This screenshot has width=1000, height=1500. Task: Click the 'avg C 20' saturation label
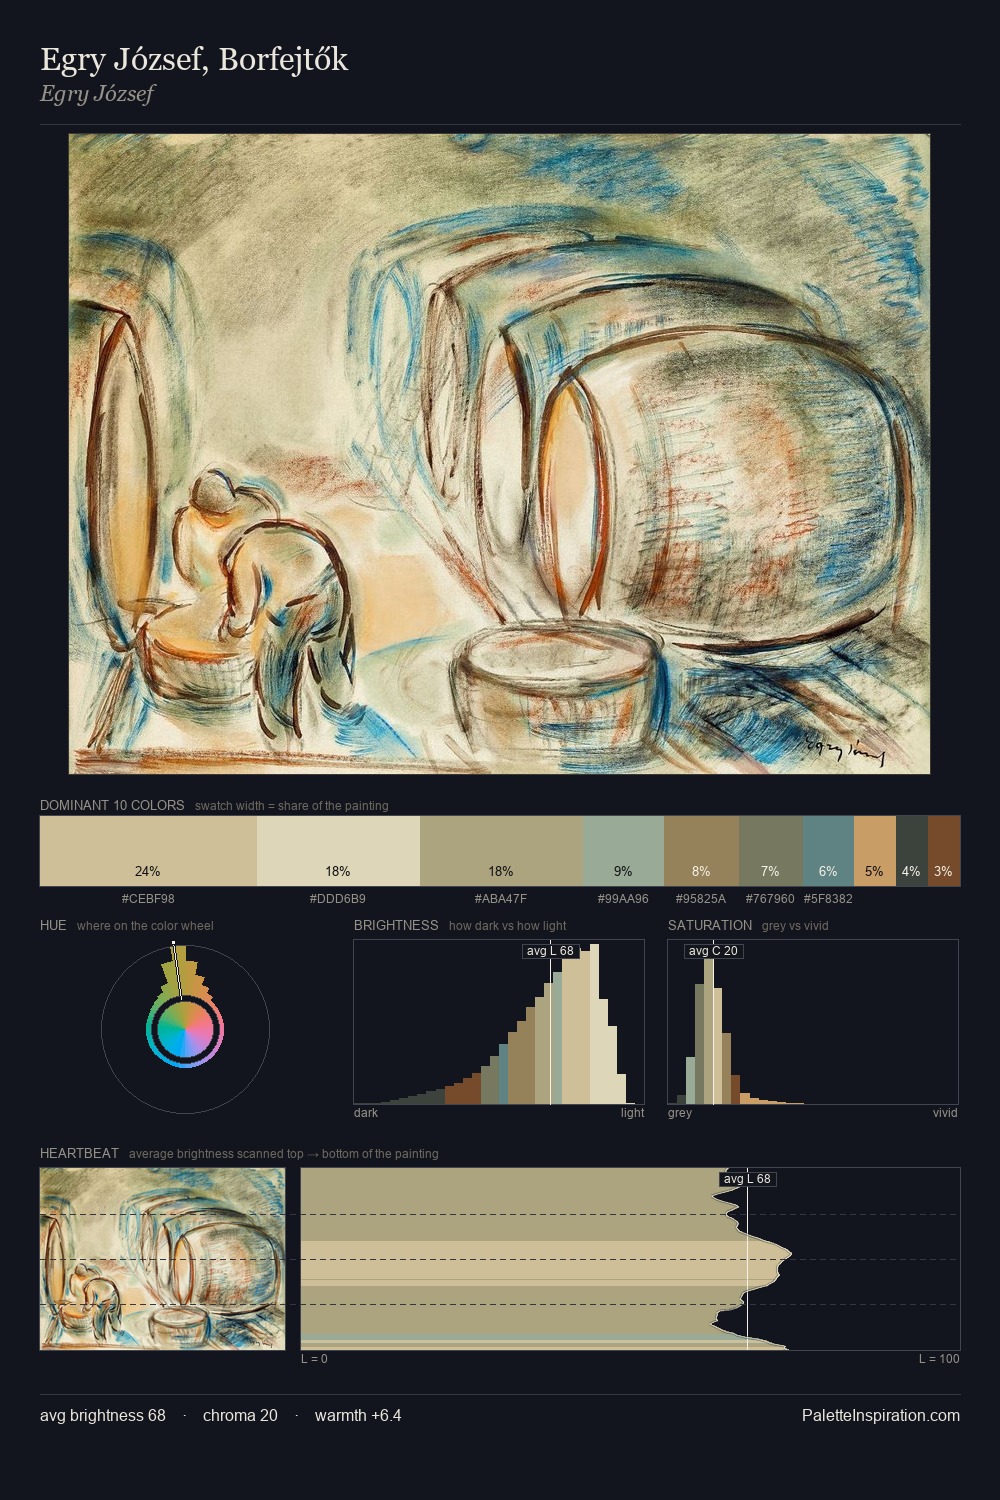coord(713,951)
